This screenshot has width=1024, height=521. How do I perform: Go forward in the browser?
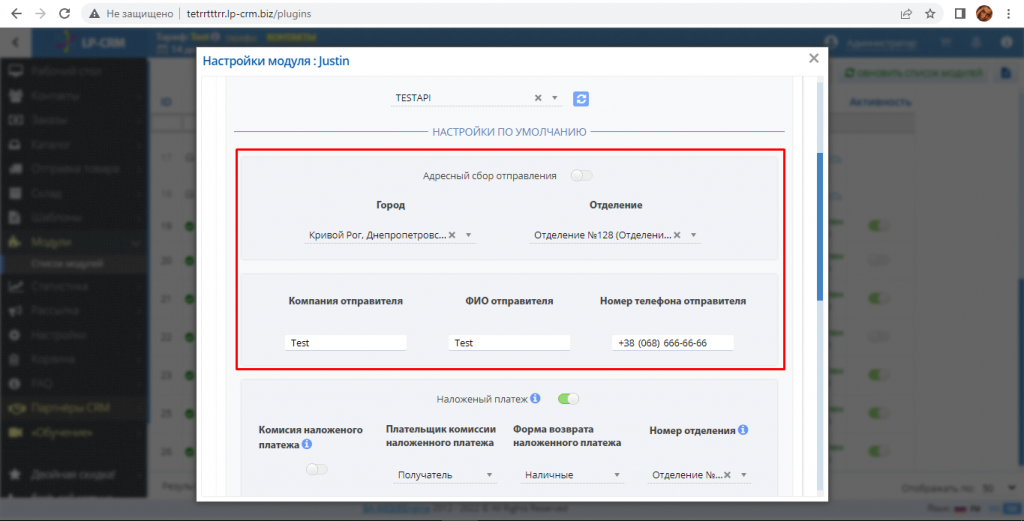40,14
